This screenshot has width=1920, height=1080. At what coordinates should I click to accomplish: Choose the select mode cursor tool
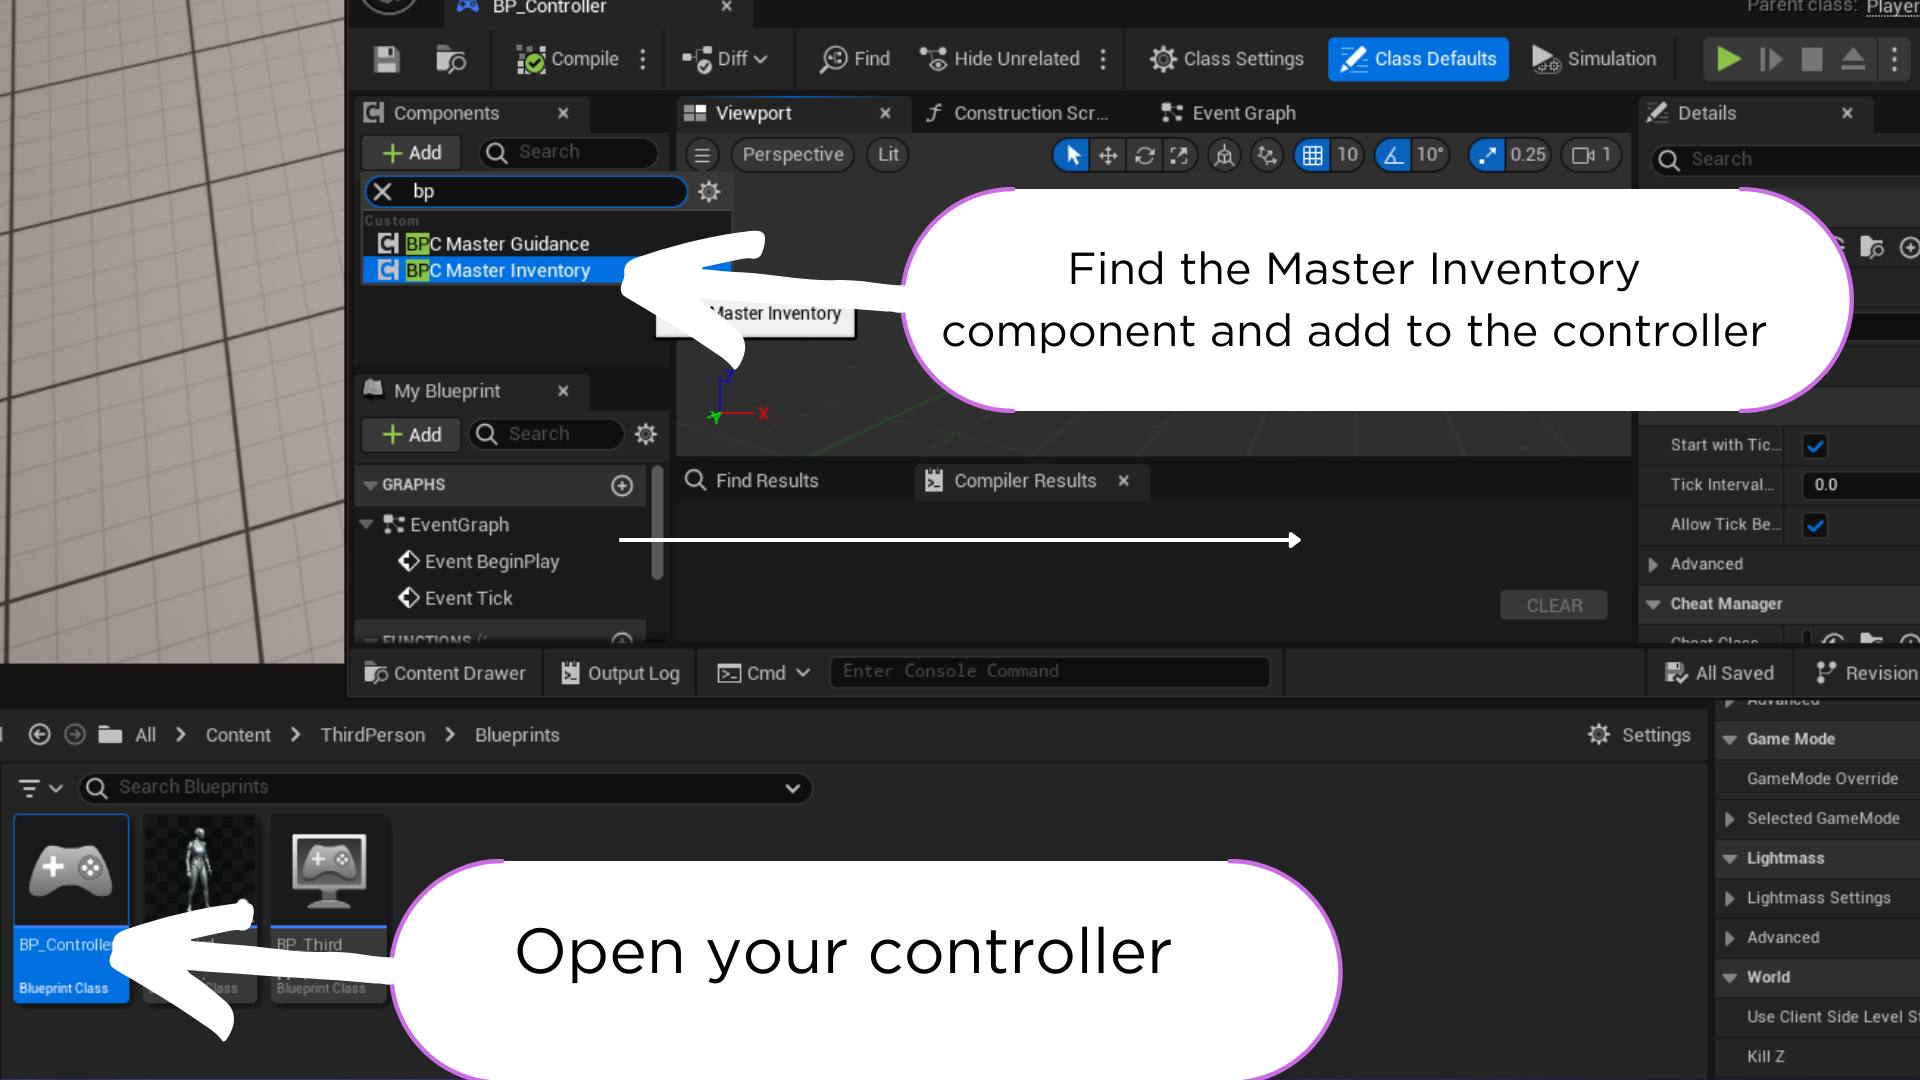point(1072,155)
